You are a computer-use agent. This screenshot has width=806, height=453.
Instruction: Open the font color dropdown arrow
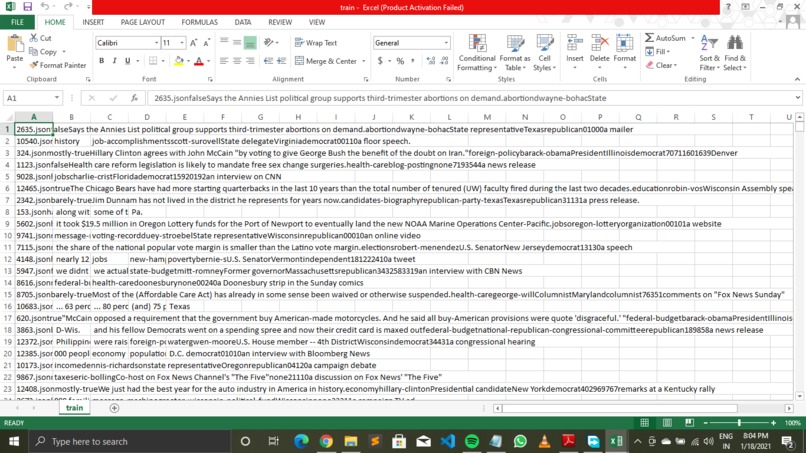click(208, 61)
